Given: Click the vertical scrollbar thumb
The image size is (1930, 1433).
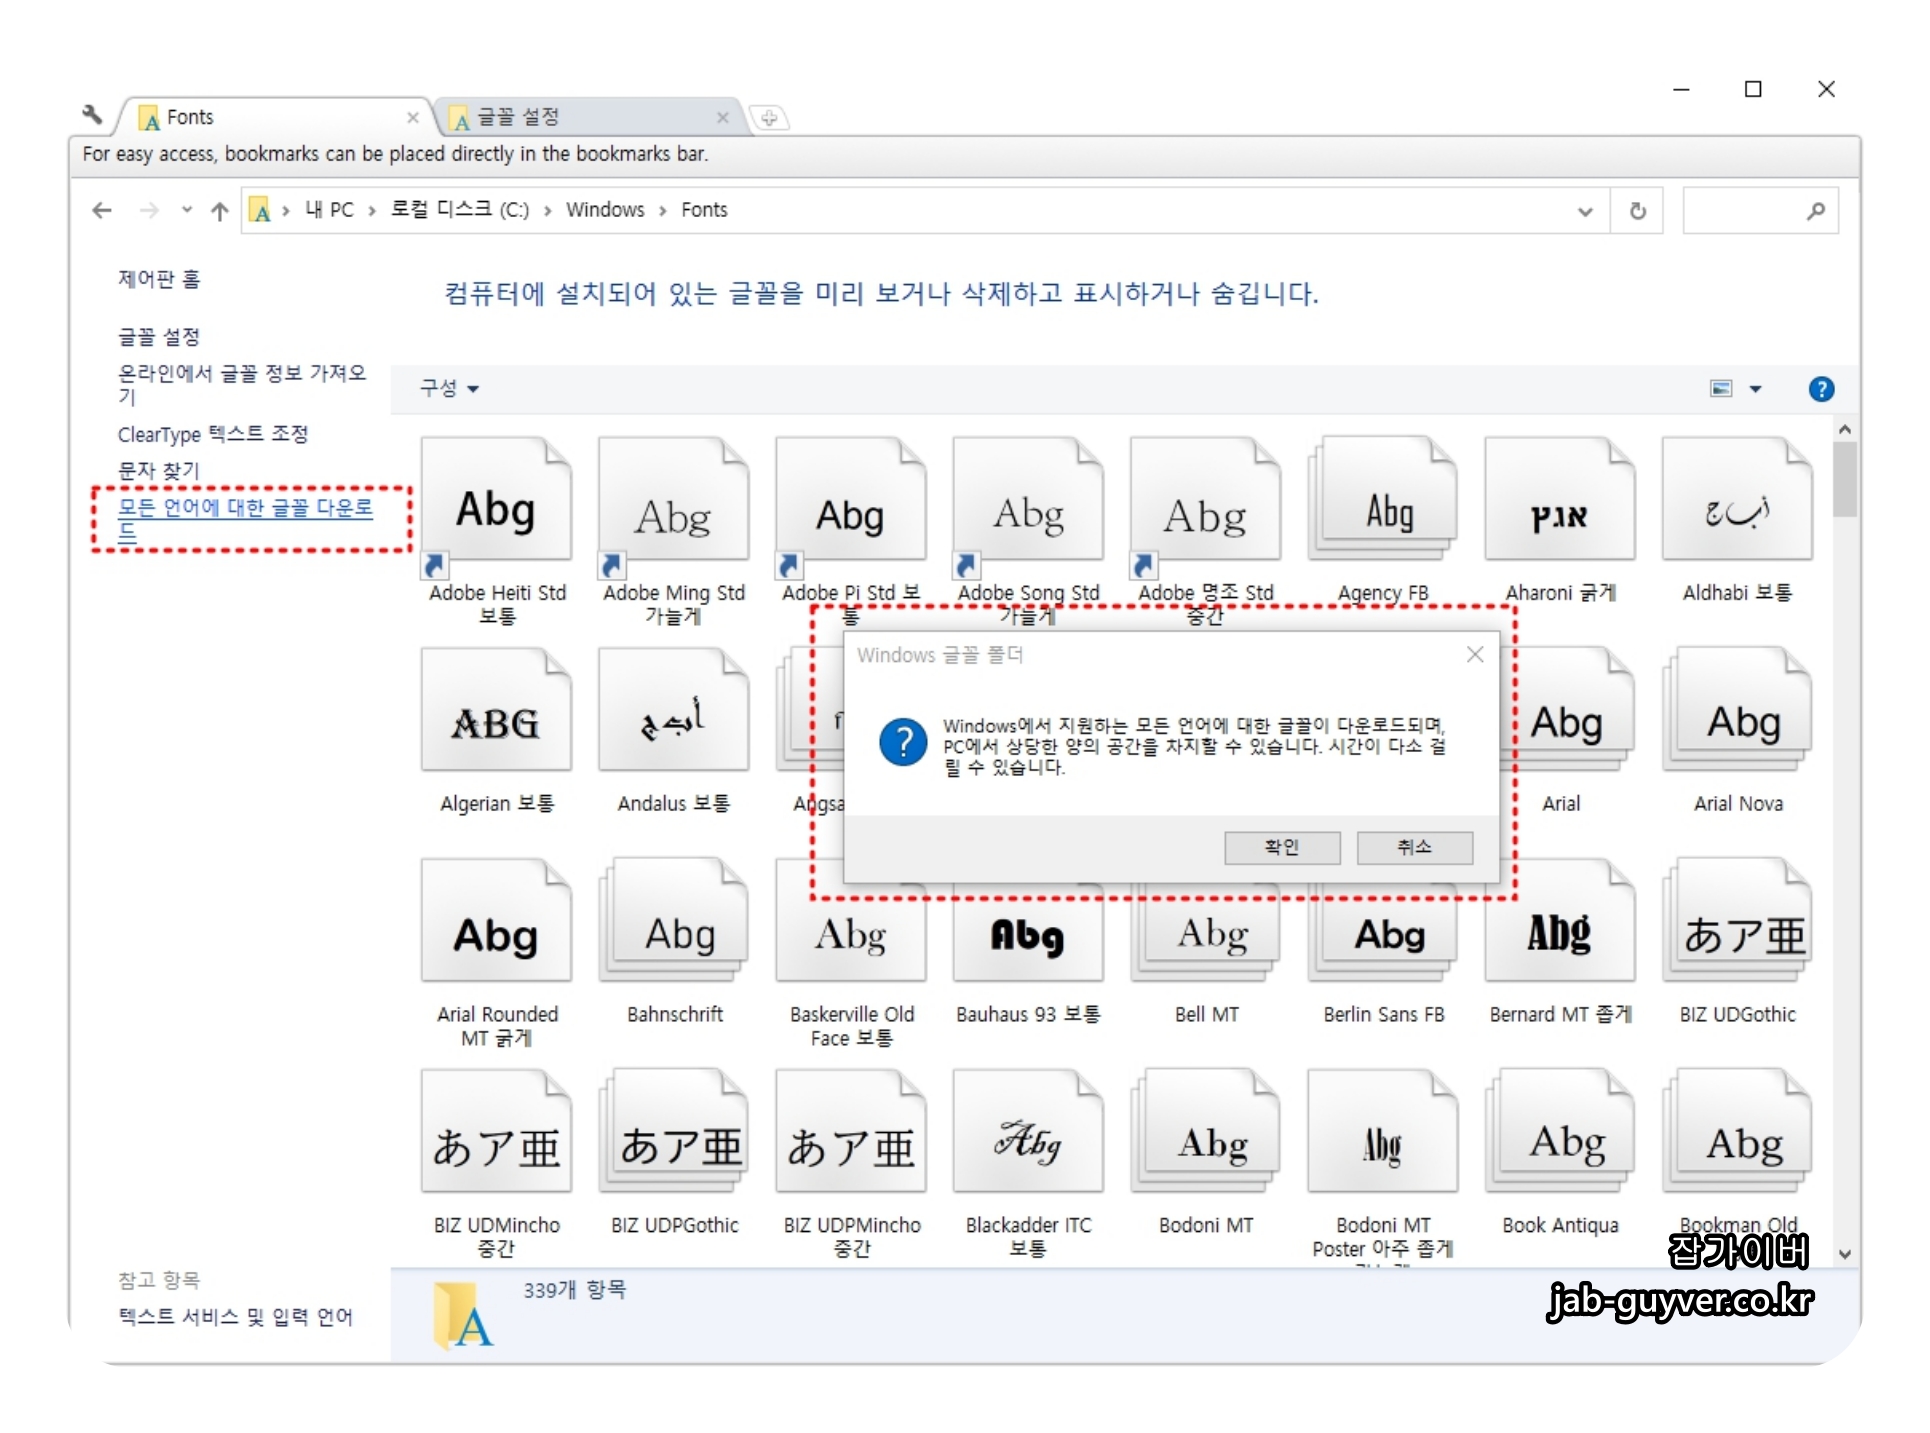Looking at the screenshot, I should 1845,480.
